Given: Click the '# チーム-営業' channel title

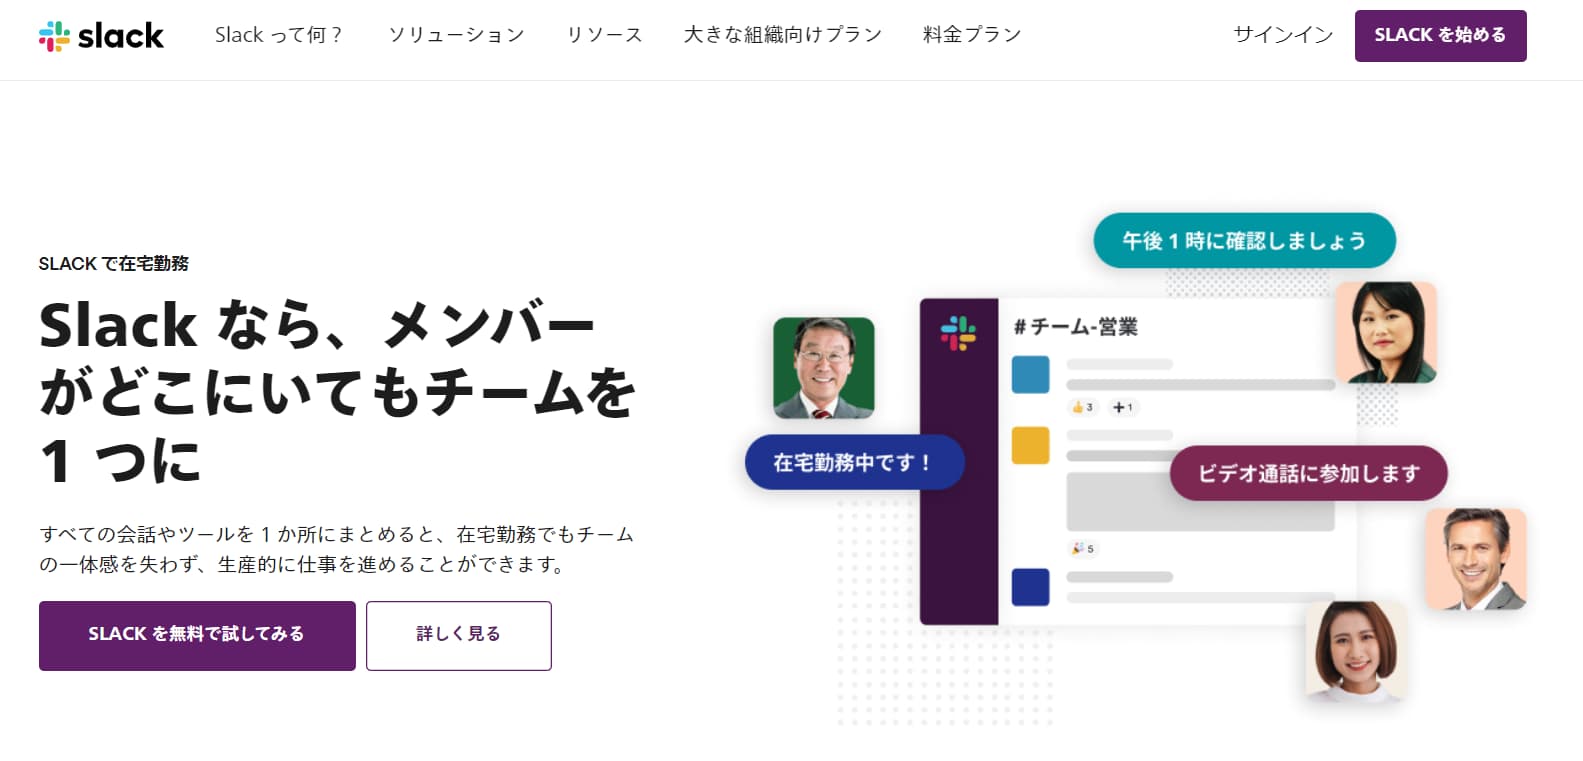Looking at the screenshot, I should (1075, 327).
